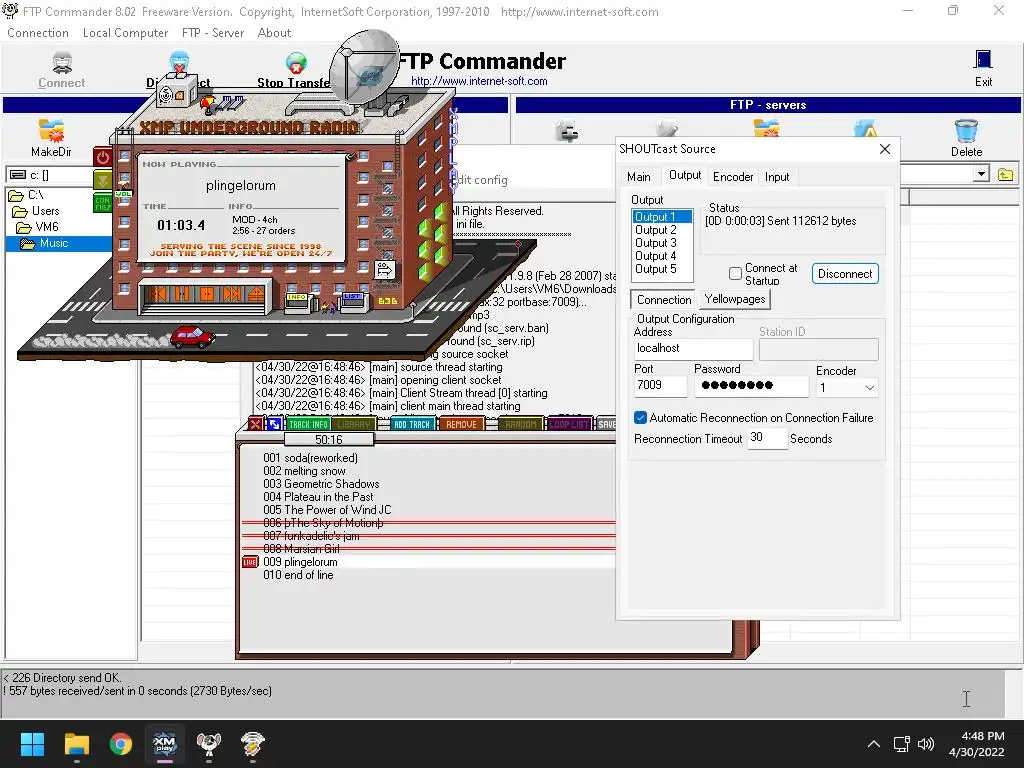Uncheck Automatic Reconnection on Connection Failure
Image resolution: width=1024 pixels, height=768 pixels.
(x=640, y=418)
